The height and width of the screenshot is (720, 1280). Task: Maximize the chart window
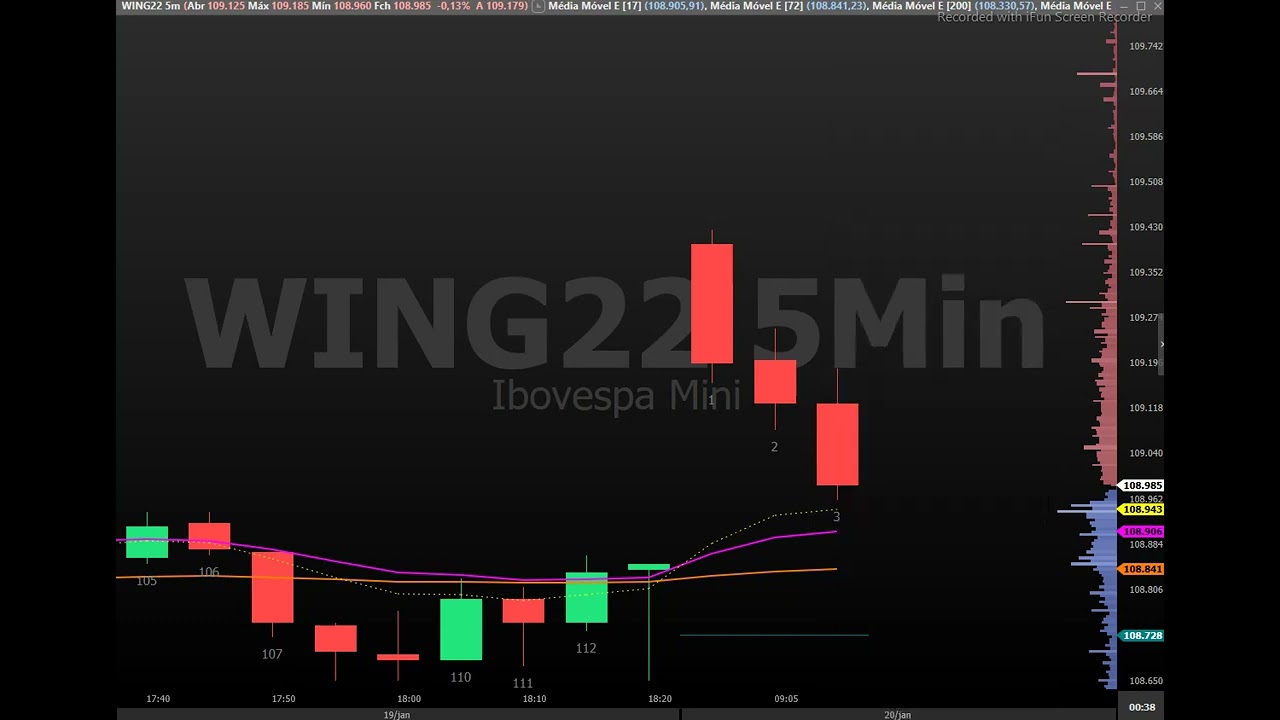click(1141, 6)
